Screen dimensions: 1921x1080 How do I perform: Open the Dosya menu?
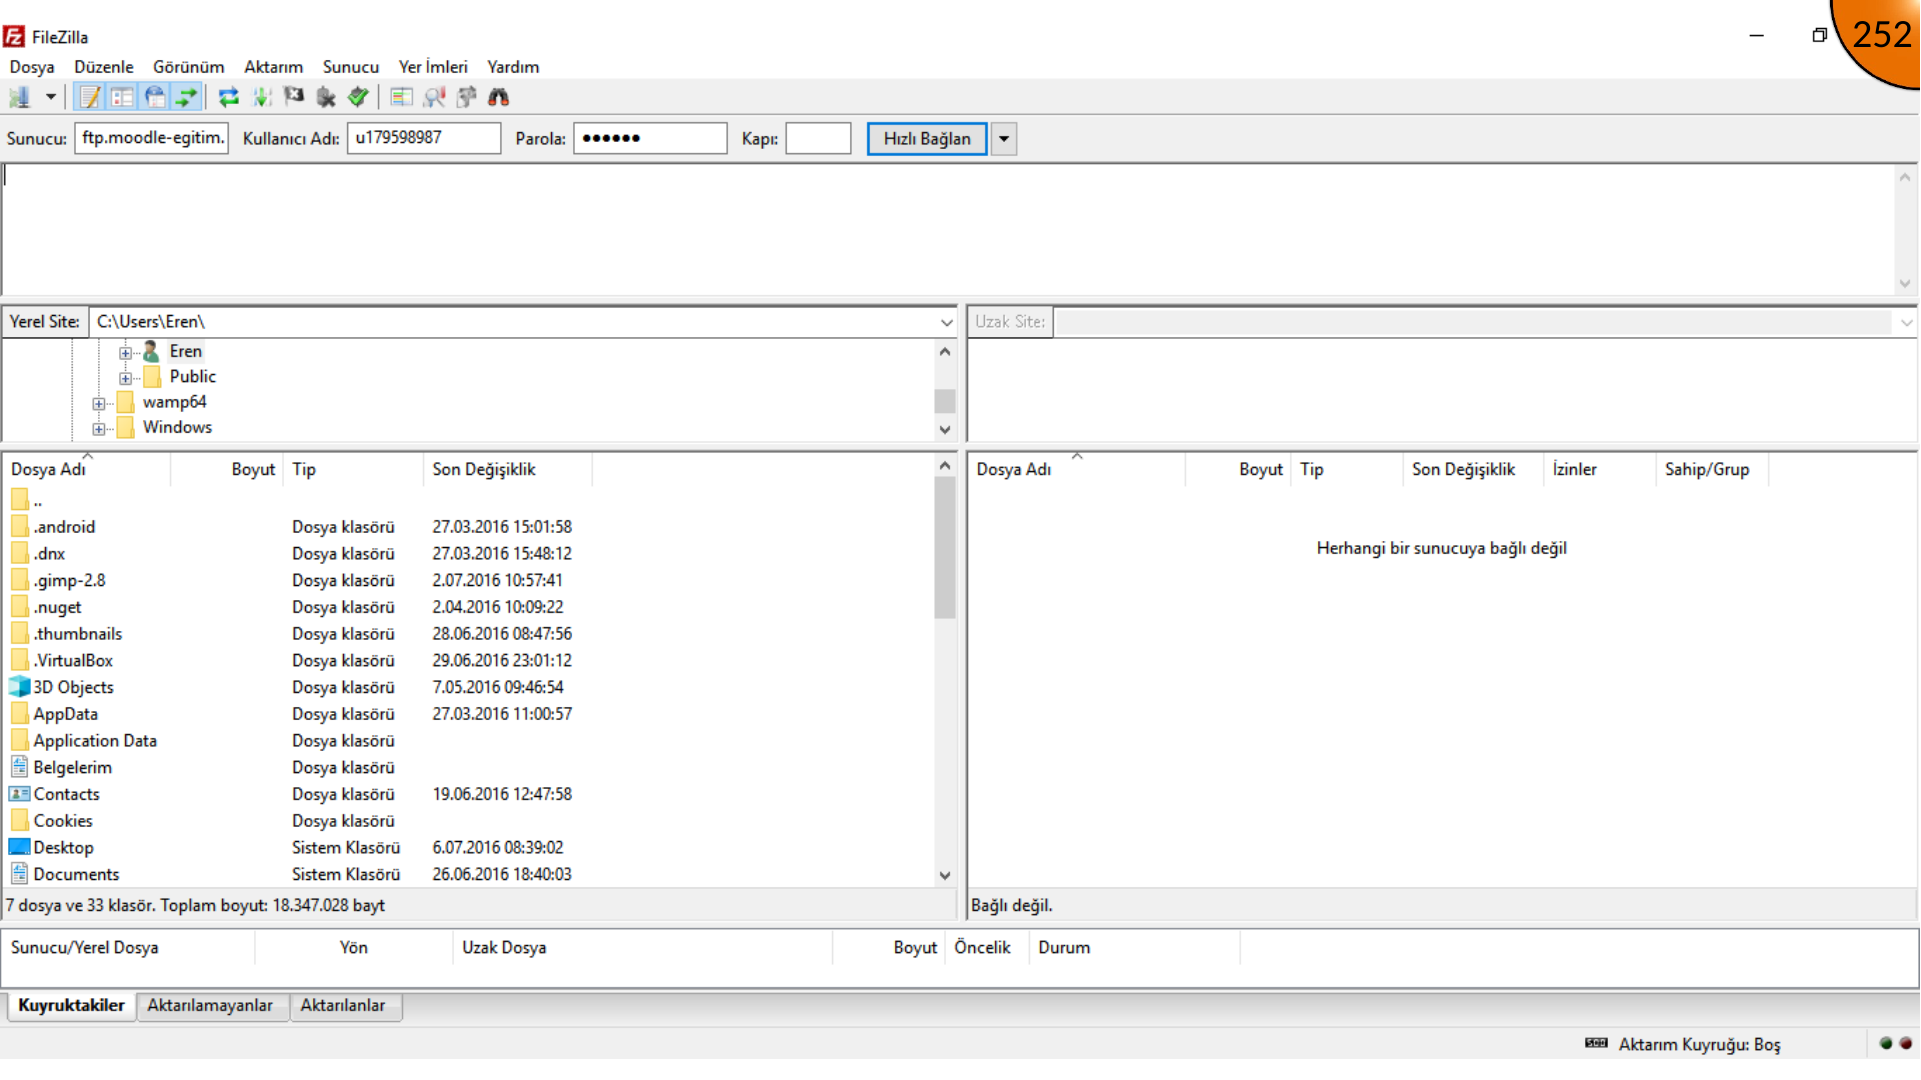[32, 67]
